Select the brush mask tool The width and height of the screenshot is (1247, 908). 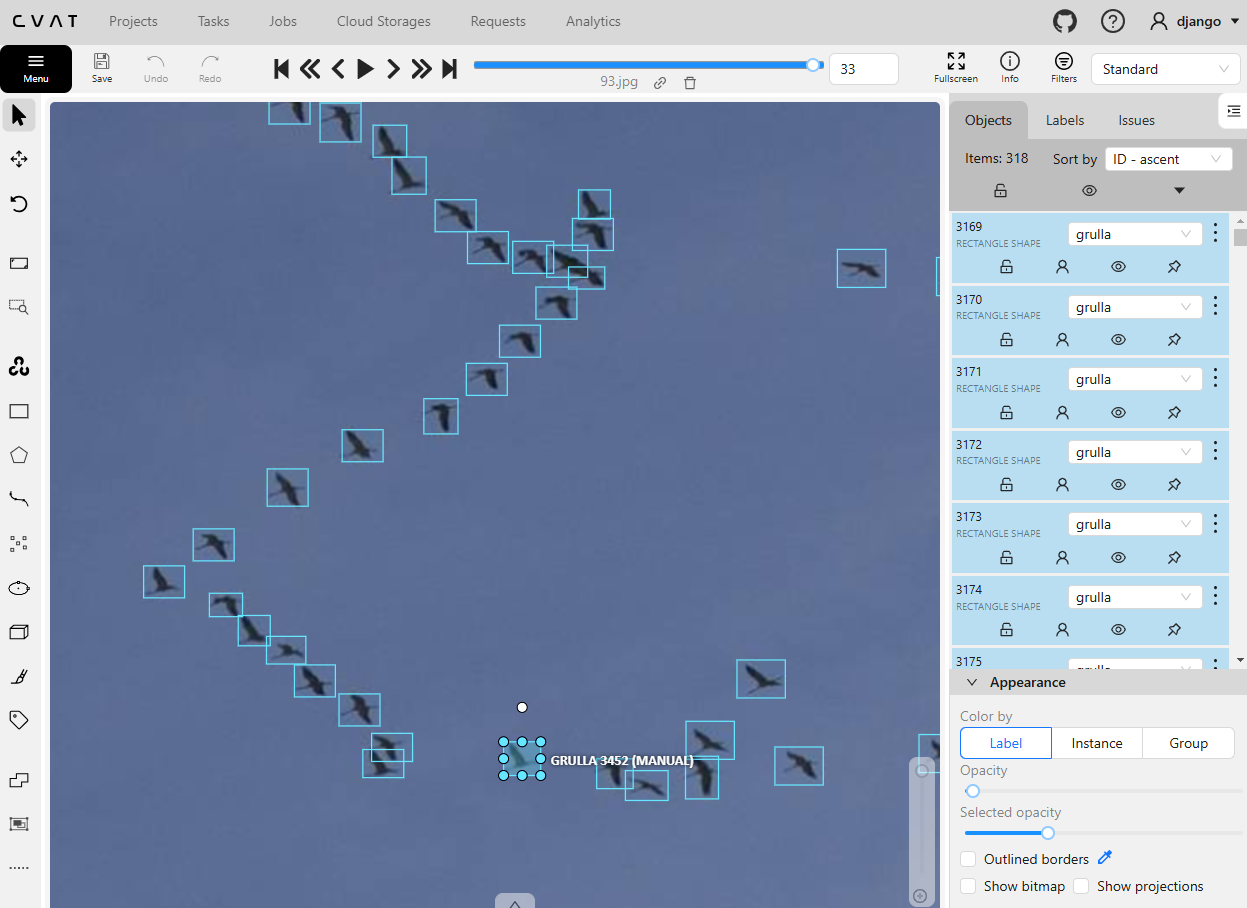pyautogui.click(x=18, y=676)
